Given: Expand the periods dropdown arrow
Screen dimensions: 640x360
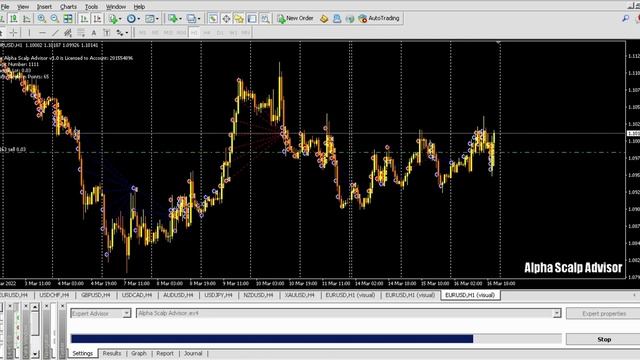Looking at the screenshot, I should [x=139, y=18].
